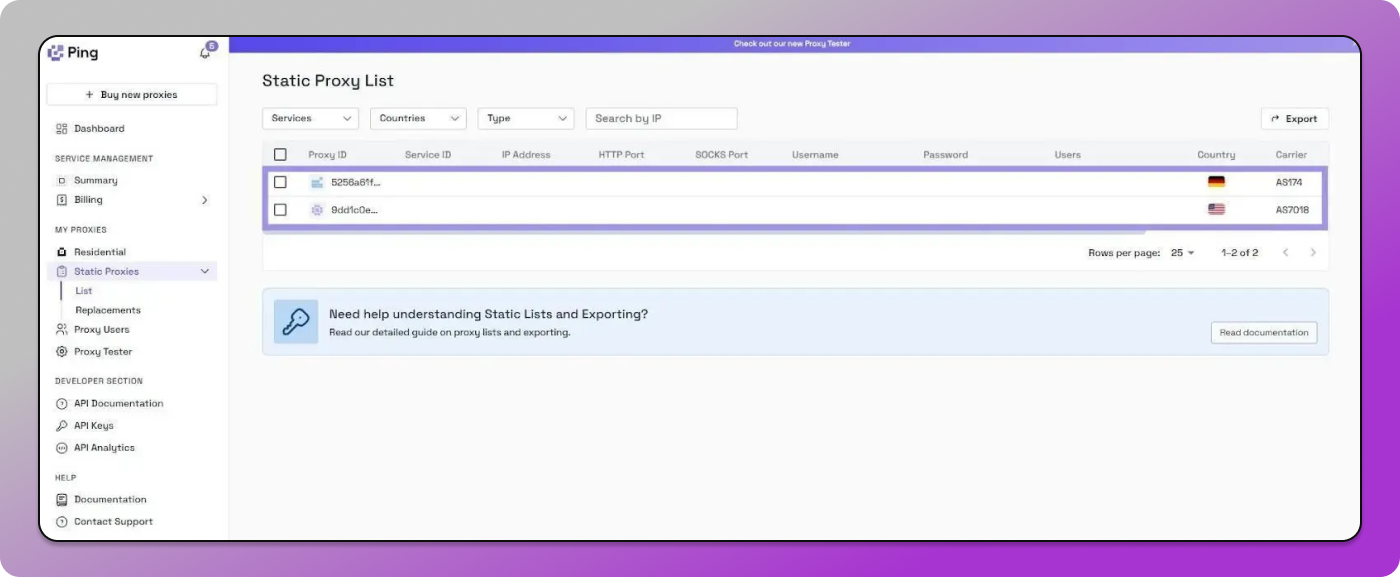
Task: Click the Dashboard grid icon
Action: (x=61, y=129)
